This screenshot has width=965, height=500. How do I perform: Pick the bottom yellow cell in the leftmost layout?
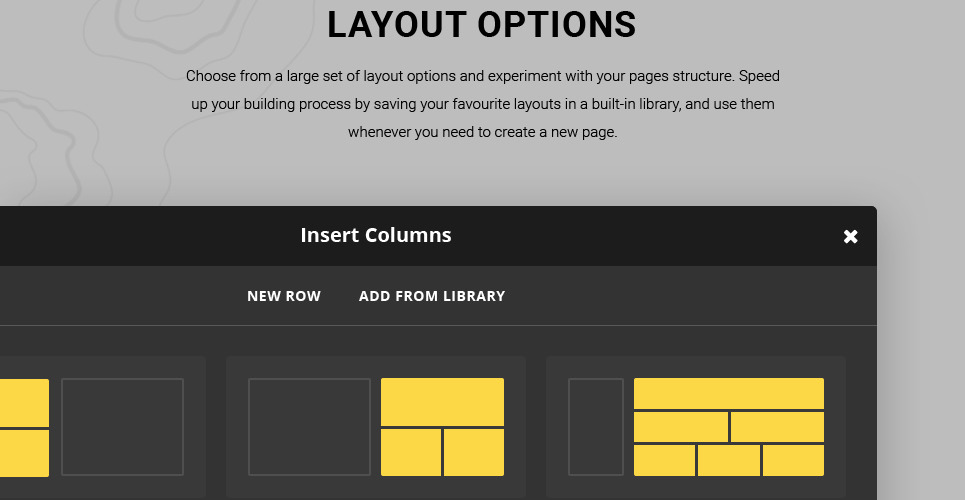click(24, 453)
